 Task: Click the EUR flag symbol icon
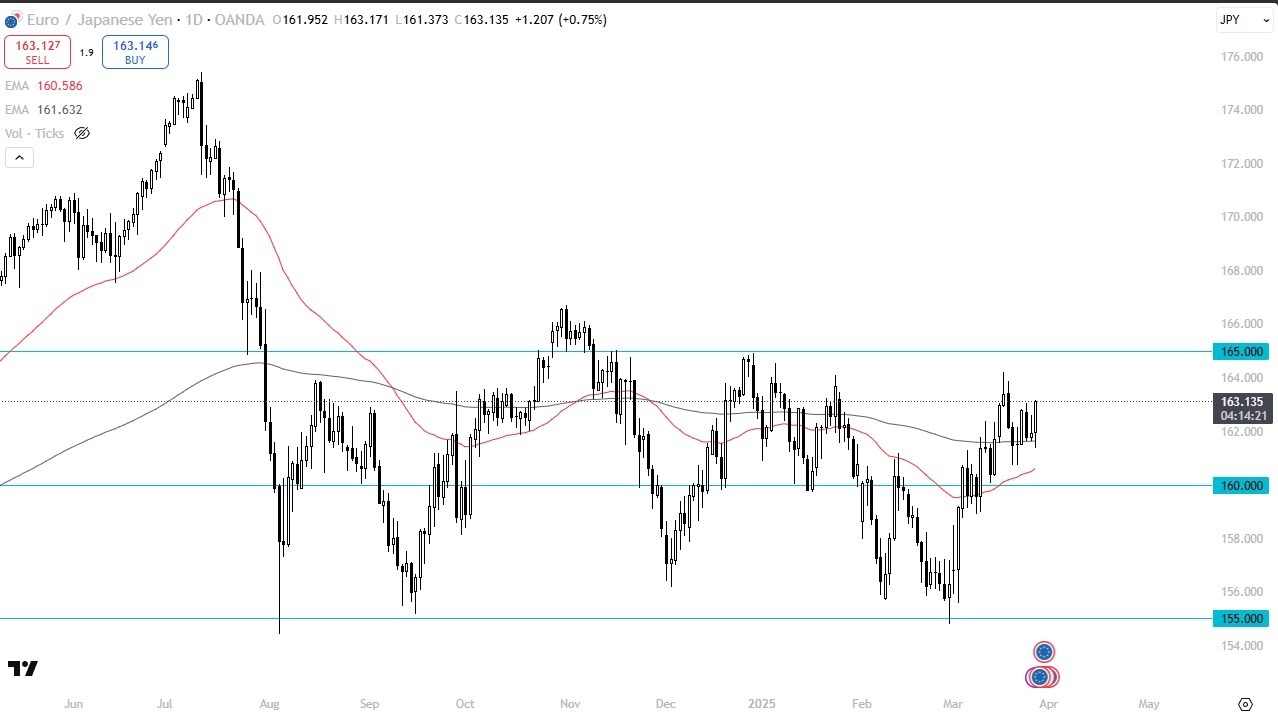point(11,19)
